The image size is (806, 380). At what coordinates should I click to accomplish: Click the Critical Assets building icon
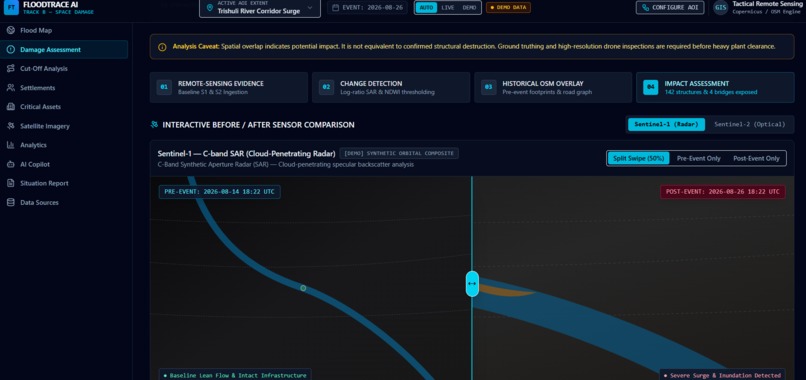[x=10, y=106]
